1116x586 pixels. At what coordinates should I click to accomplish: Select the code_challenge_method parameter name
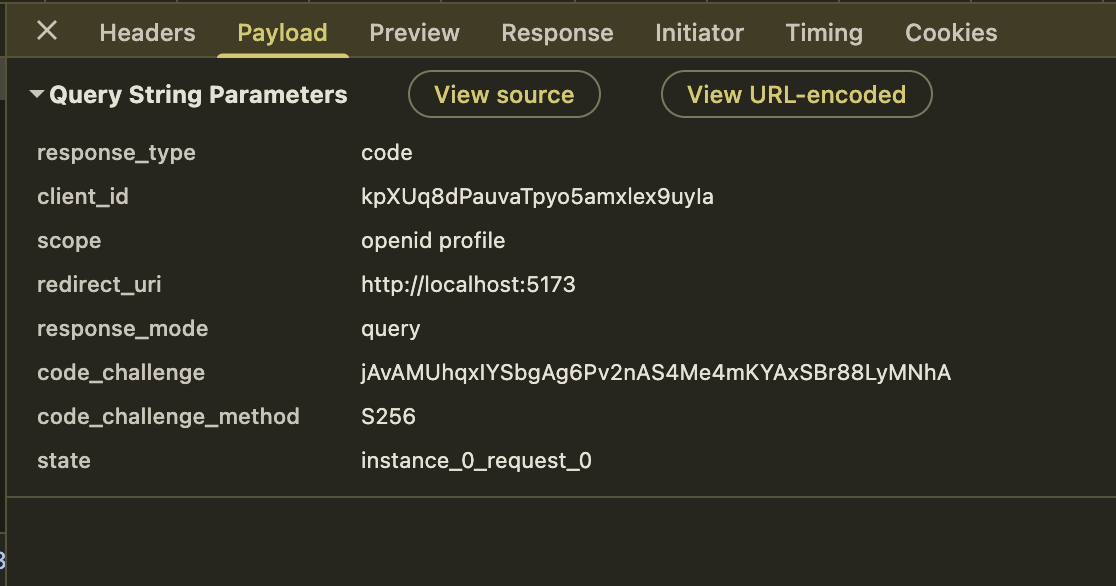pos(168,417)
